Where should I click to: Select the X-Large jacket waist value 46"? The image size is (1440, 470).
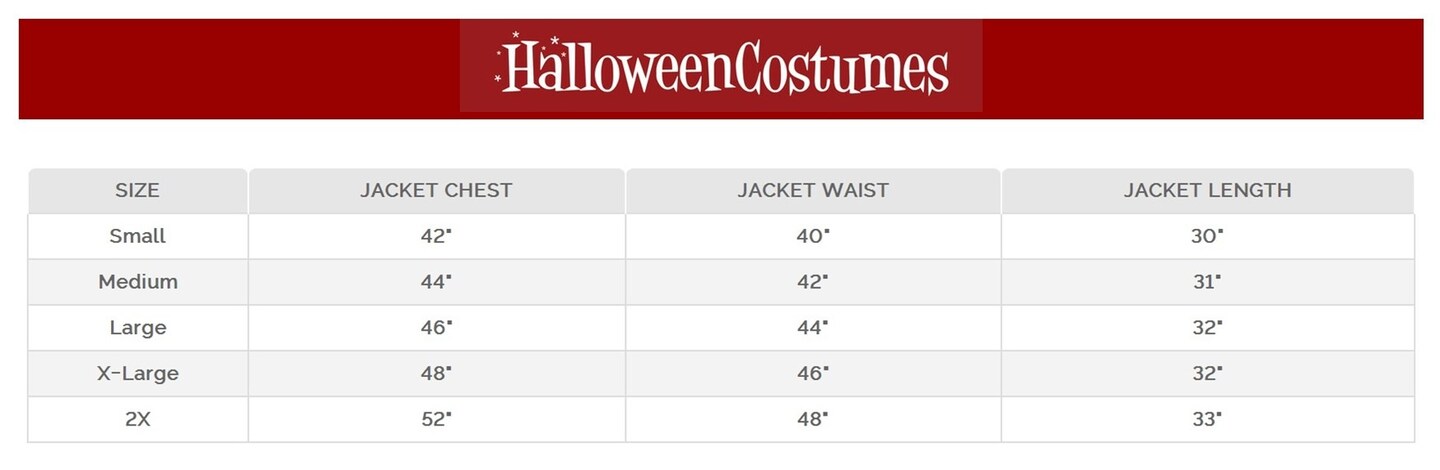813,374
